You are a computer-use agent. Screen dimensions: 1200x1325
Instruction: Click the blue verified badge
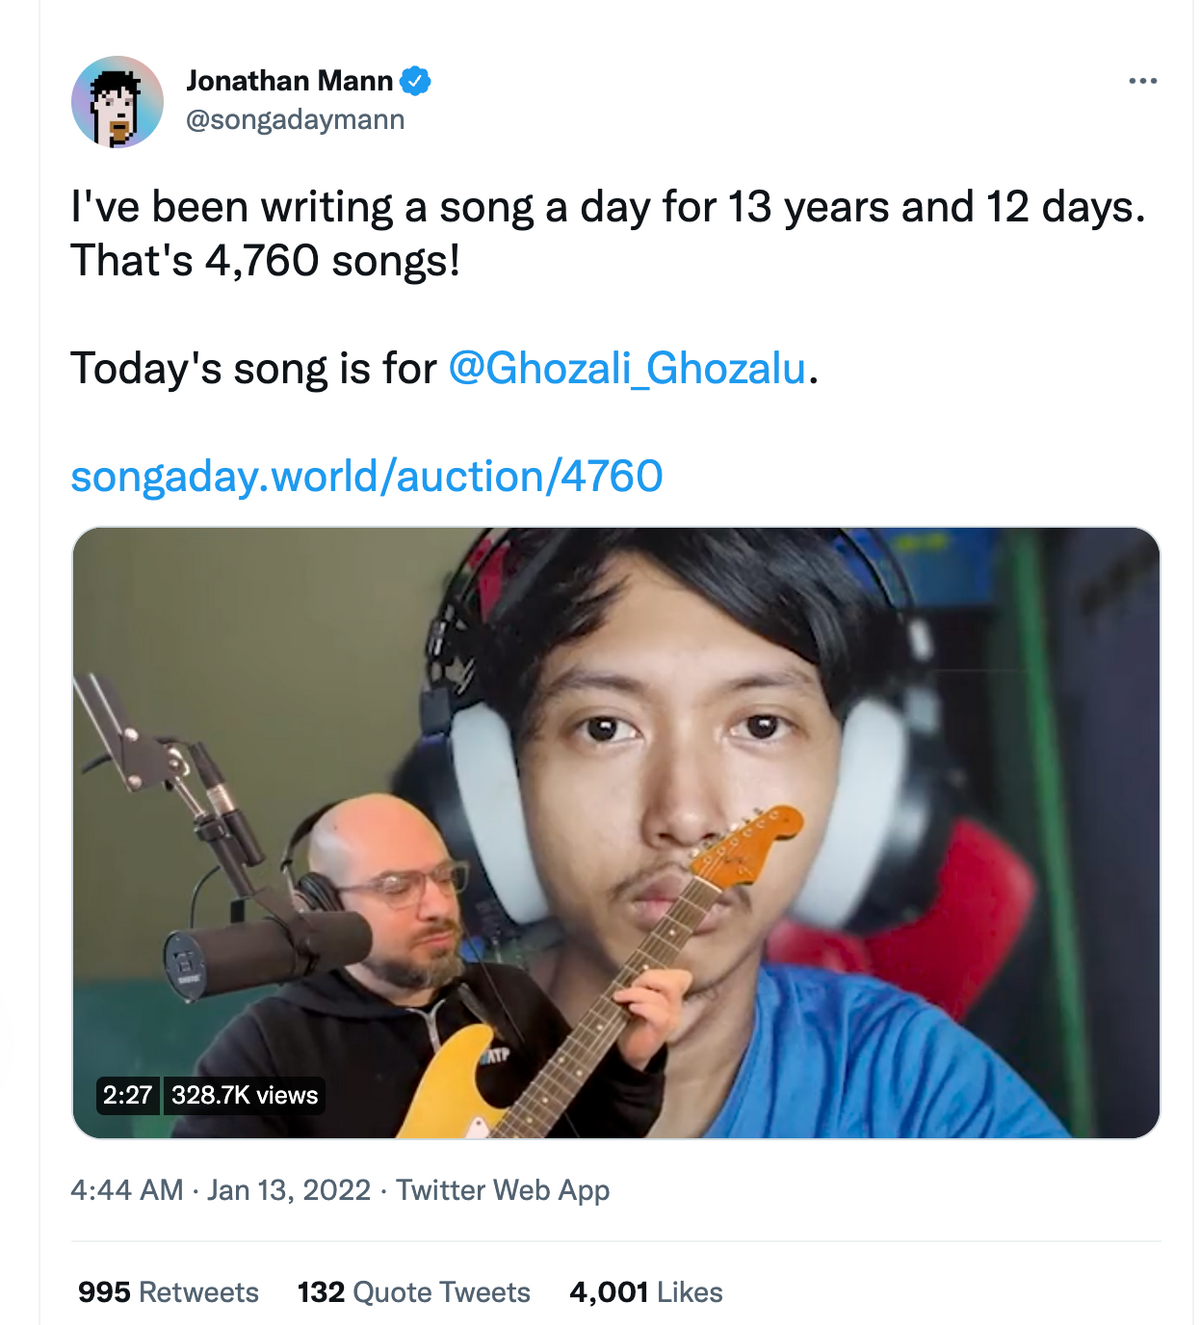click(x=415, y=81)
